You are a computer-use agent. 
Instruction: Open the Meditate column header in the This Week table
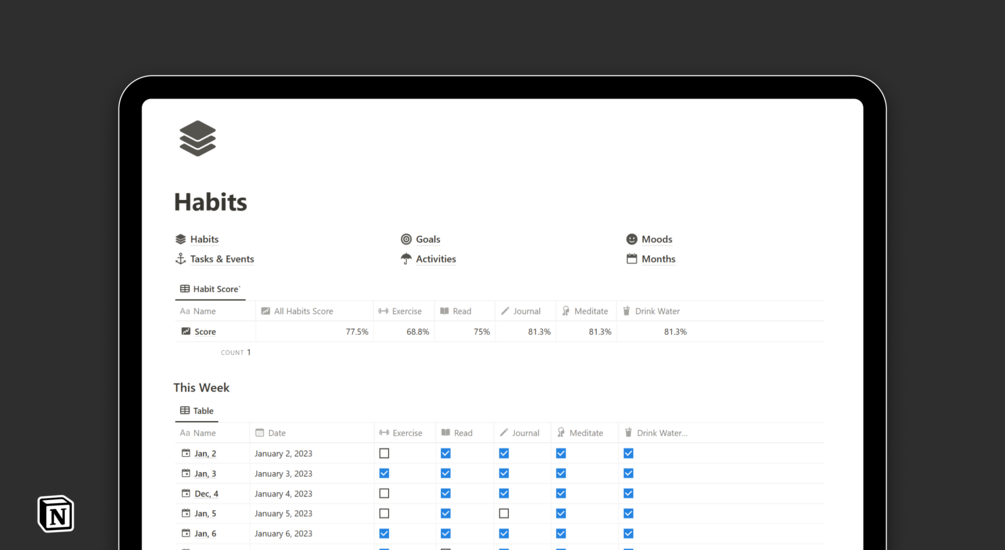(x=585, y=433)
